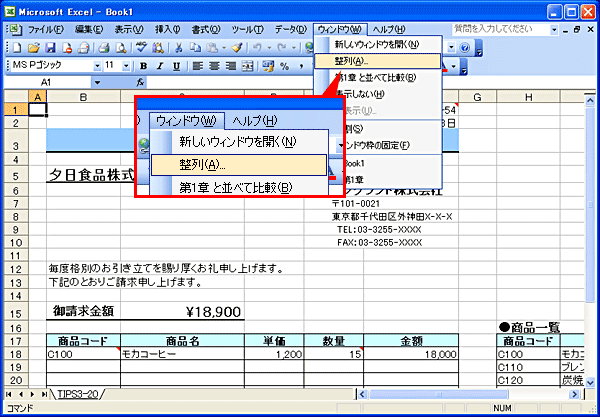
Task: Open the 挿入(I) menu
Action: point(168,29)
